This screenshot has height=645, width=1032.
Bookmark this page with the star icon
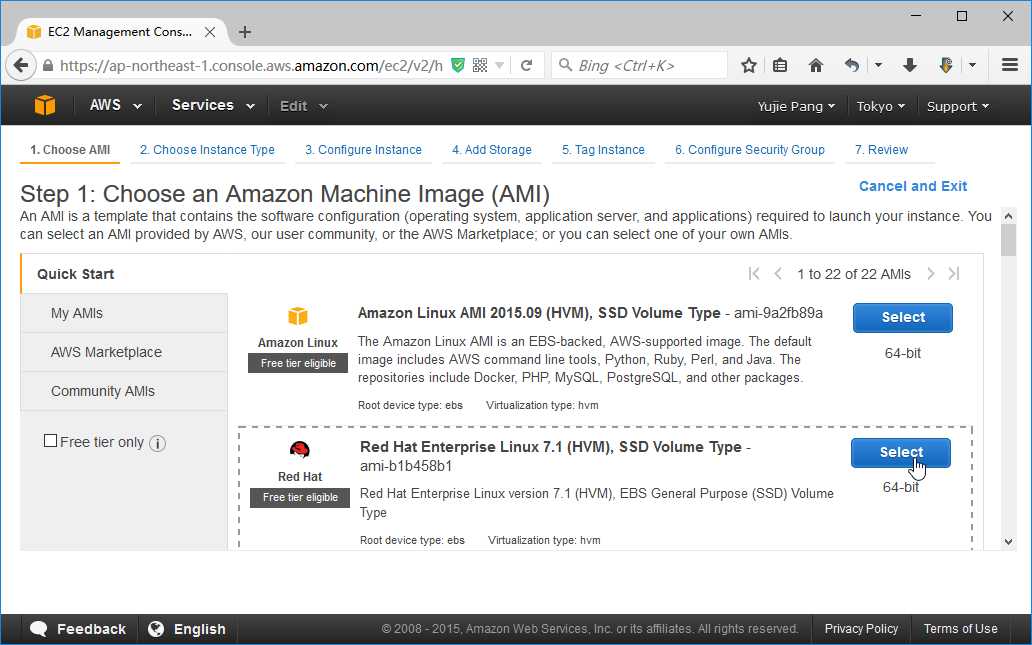(x=748, y=65)
